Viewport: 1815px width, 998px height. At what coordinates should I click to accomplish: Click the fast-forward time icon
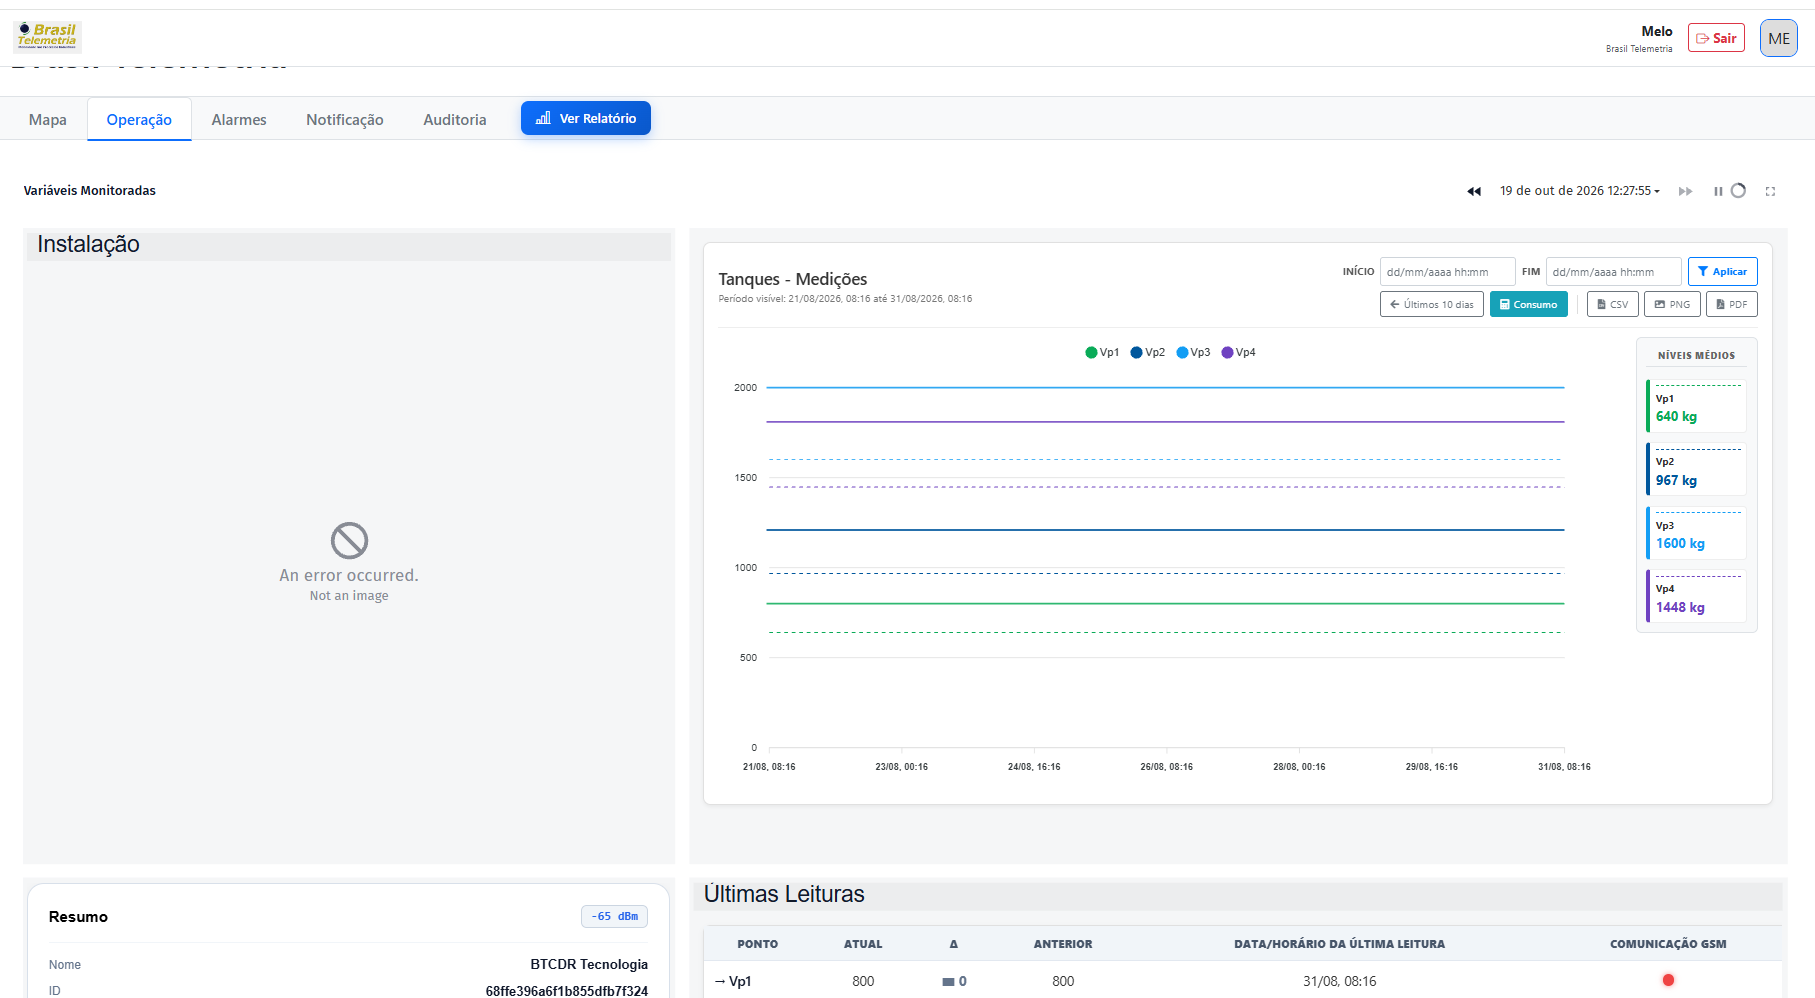point(1685,191)
